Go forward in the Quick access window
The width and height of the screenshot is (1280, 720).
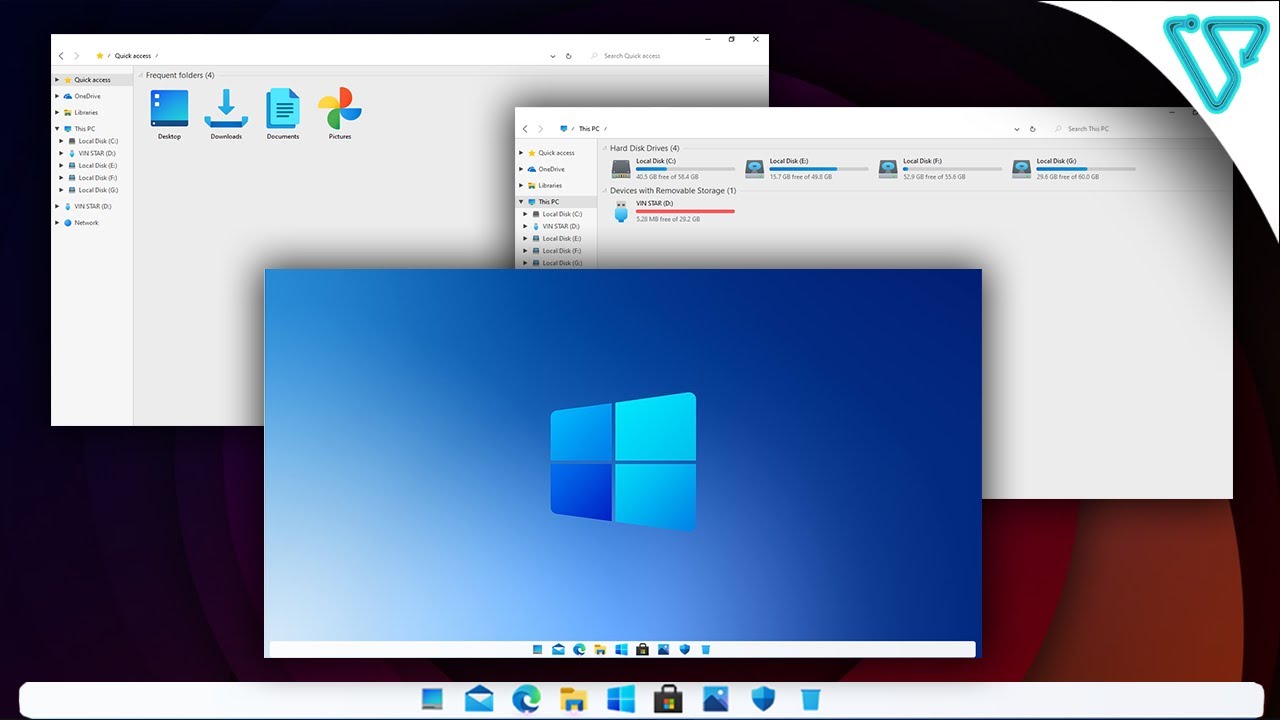point(77,56)
